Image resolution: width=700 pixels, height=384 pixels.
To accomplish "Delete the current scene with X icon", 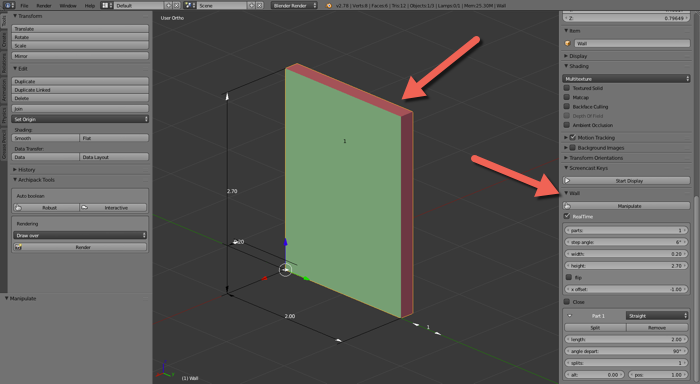I will click(260, 5).
